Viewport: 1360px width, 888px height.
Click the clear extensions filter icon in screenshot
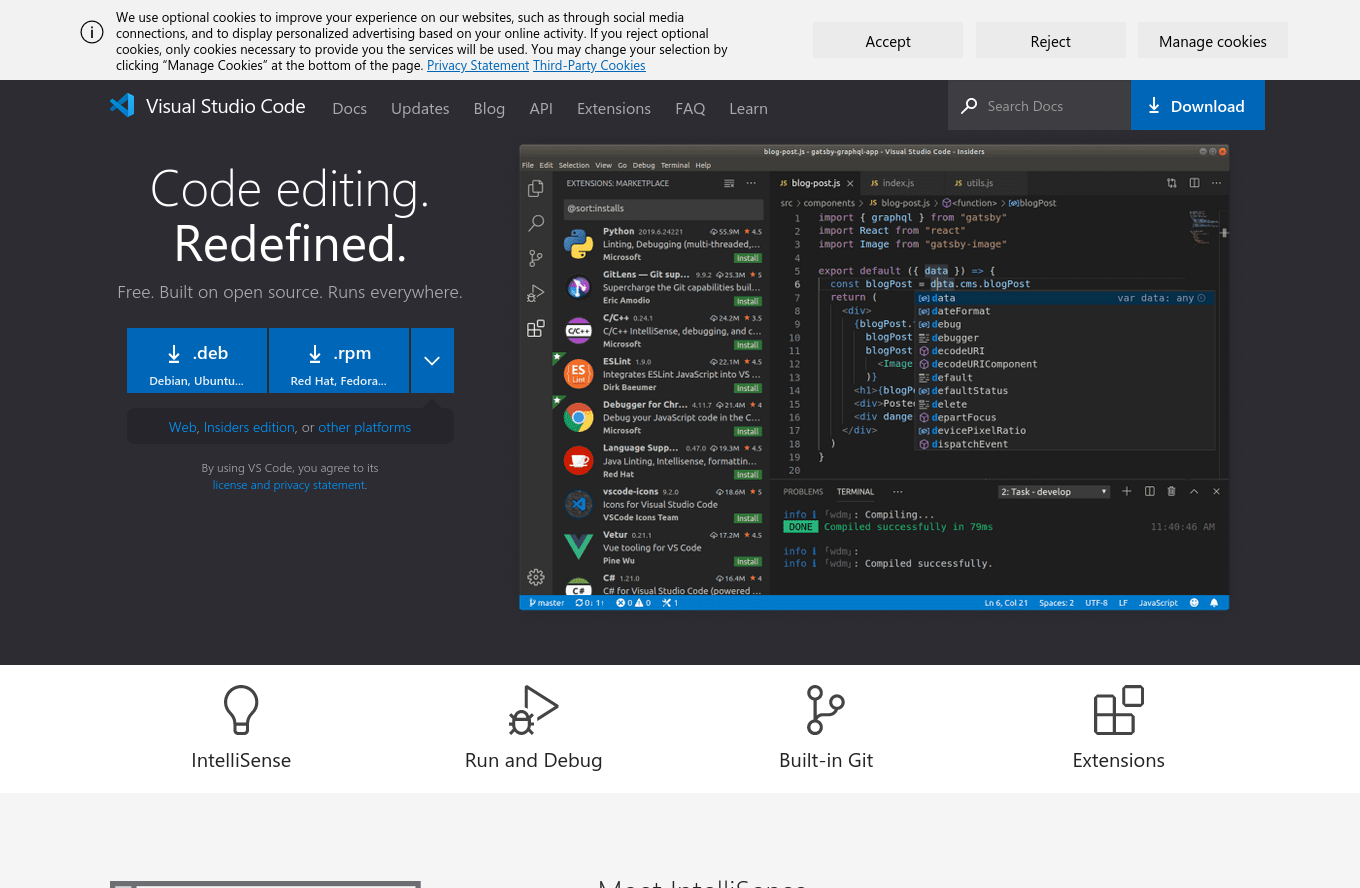point(729,183)
